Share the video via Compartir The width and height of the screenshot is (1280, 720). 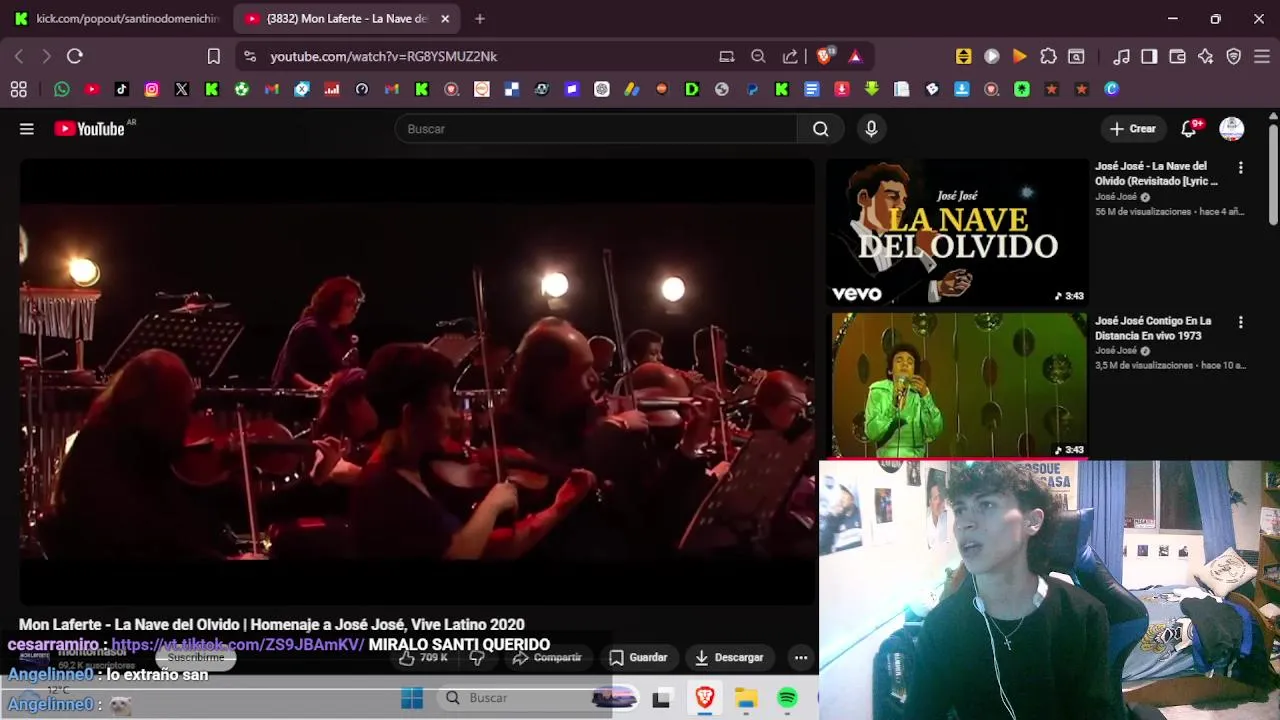click(x=547, y=657)
